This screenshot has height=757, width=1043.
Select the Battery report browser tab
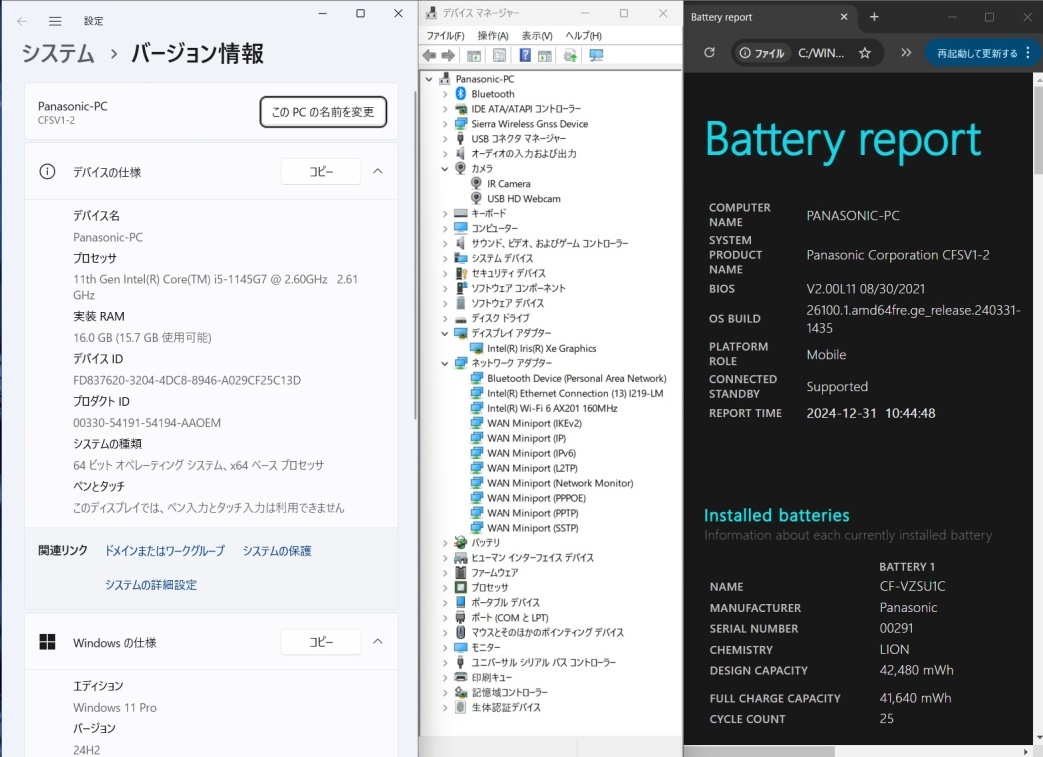pyautogui.click(x=770, y=17)
